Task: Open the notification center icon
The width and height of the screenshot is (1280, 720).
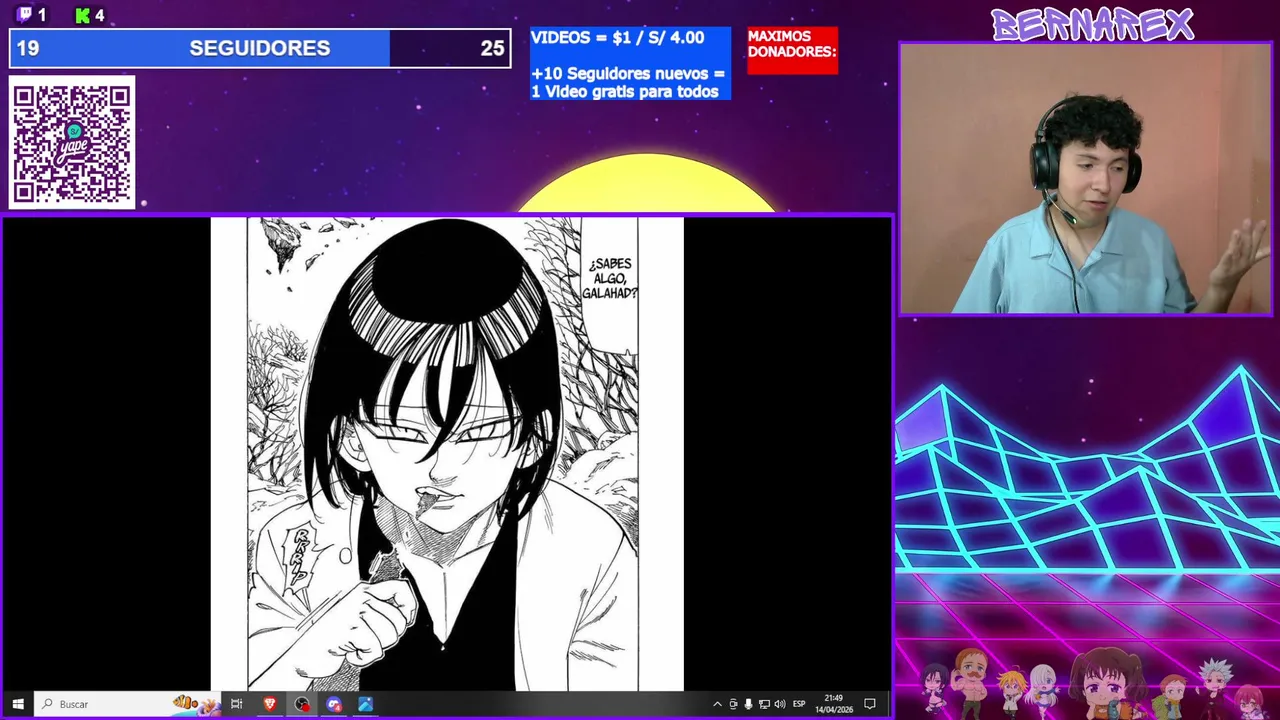Action: pyautogui.click(x=870, y=704)
